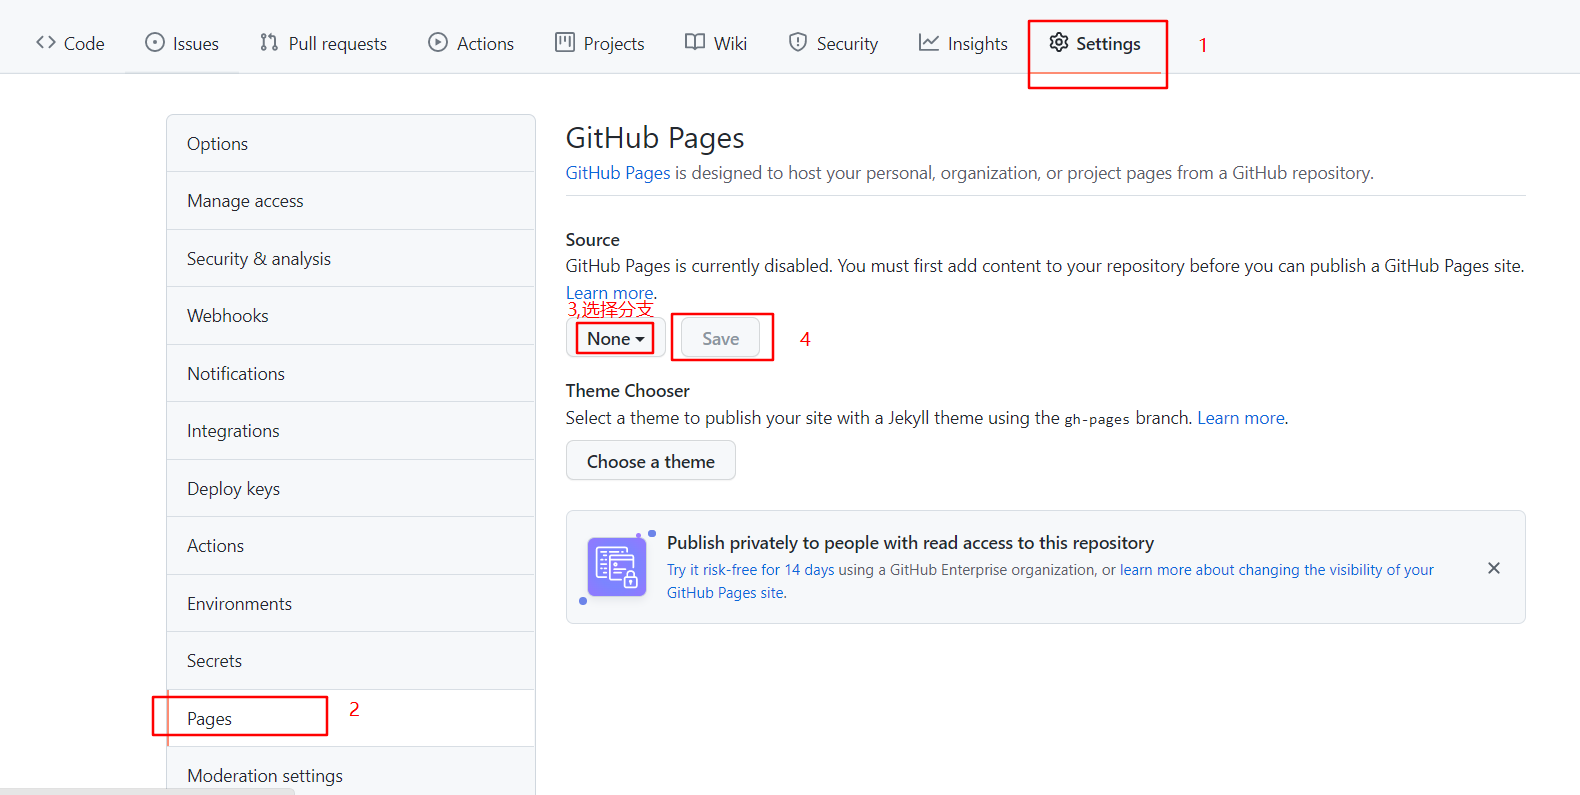Click the Pull requests icon

[x=269, y=42]
